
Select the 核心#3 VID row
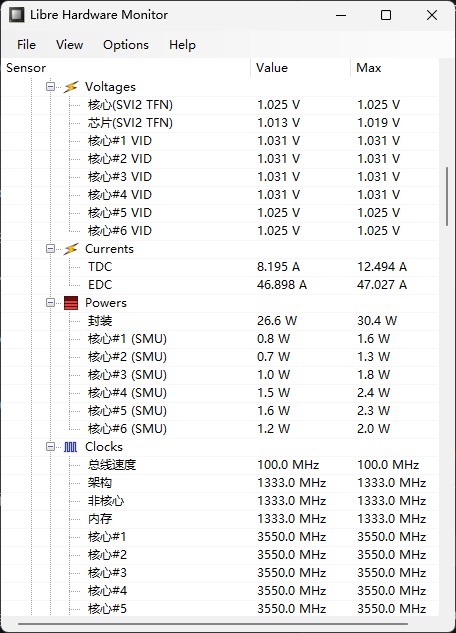pos(220,177)
